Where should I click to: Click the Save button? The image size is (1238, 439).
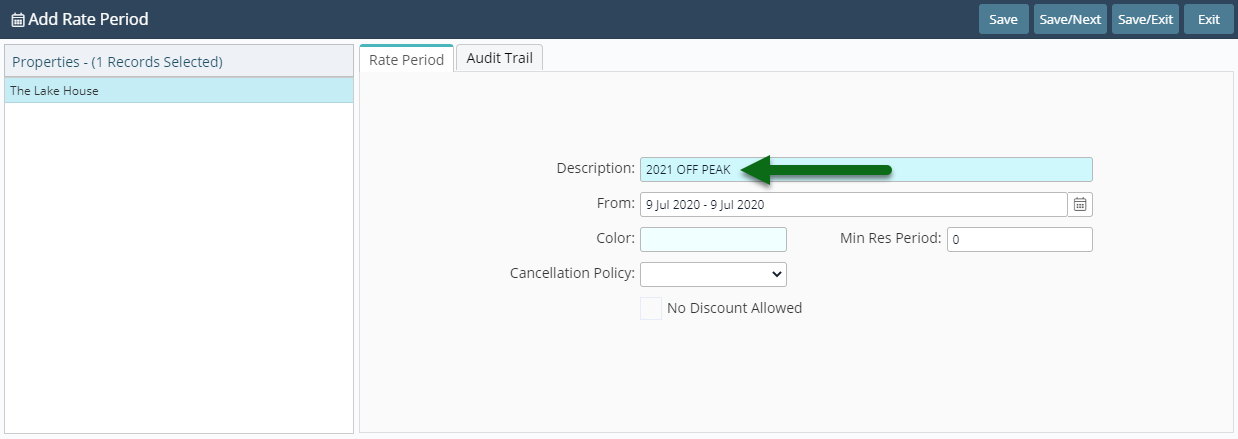click(1003, 19)
